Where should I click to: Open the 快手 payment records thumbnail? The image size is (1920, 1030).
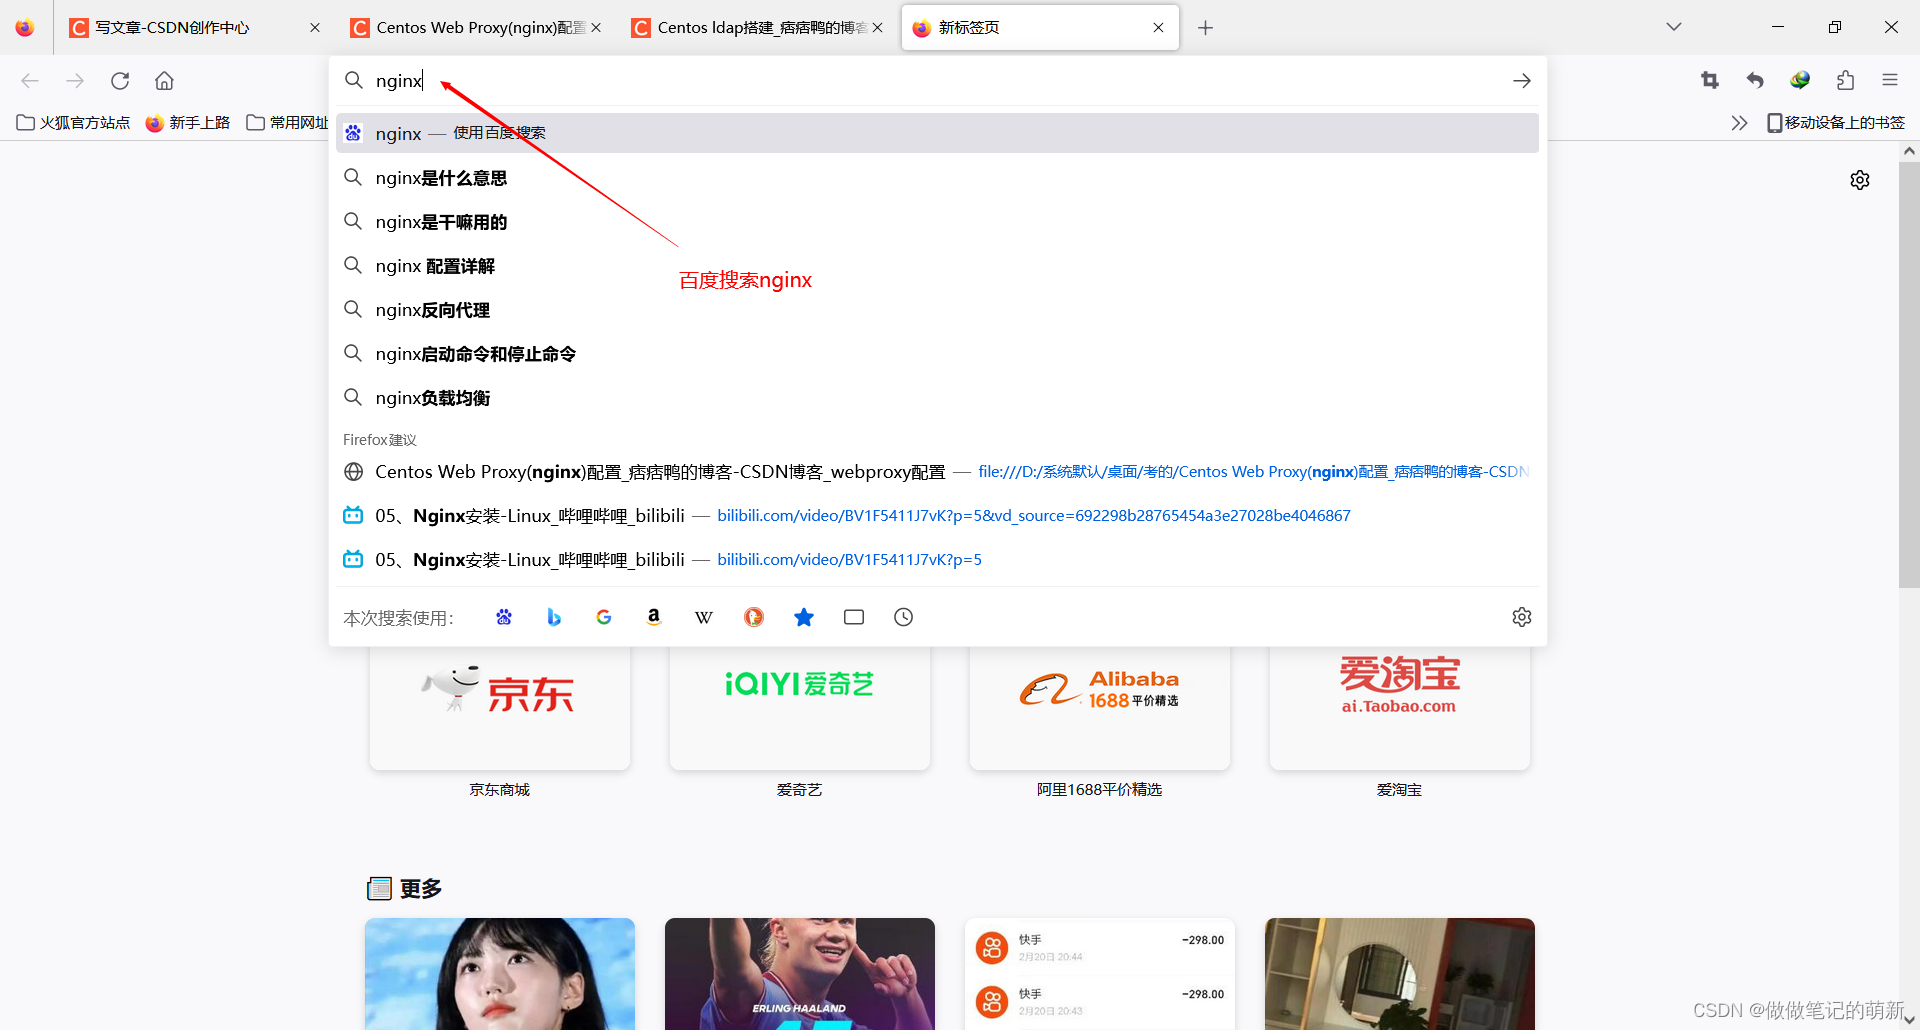point(1100,974)
